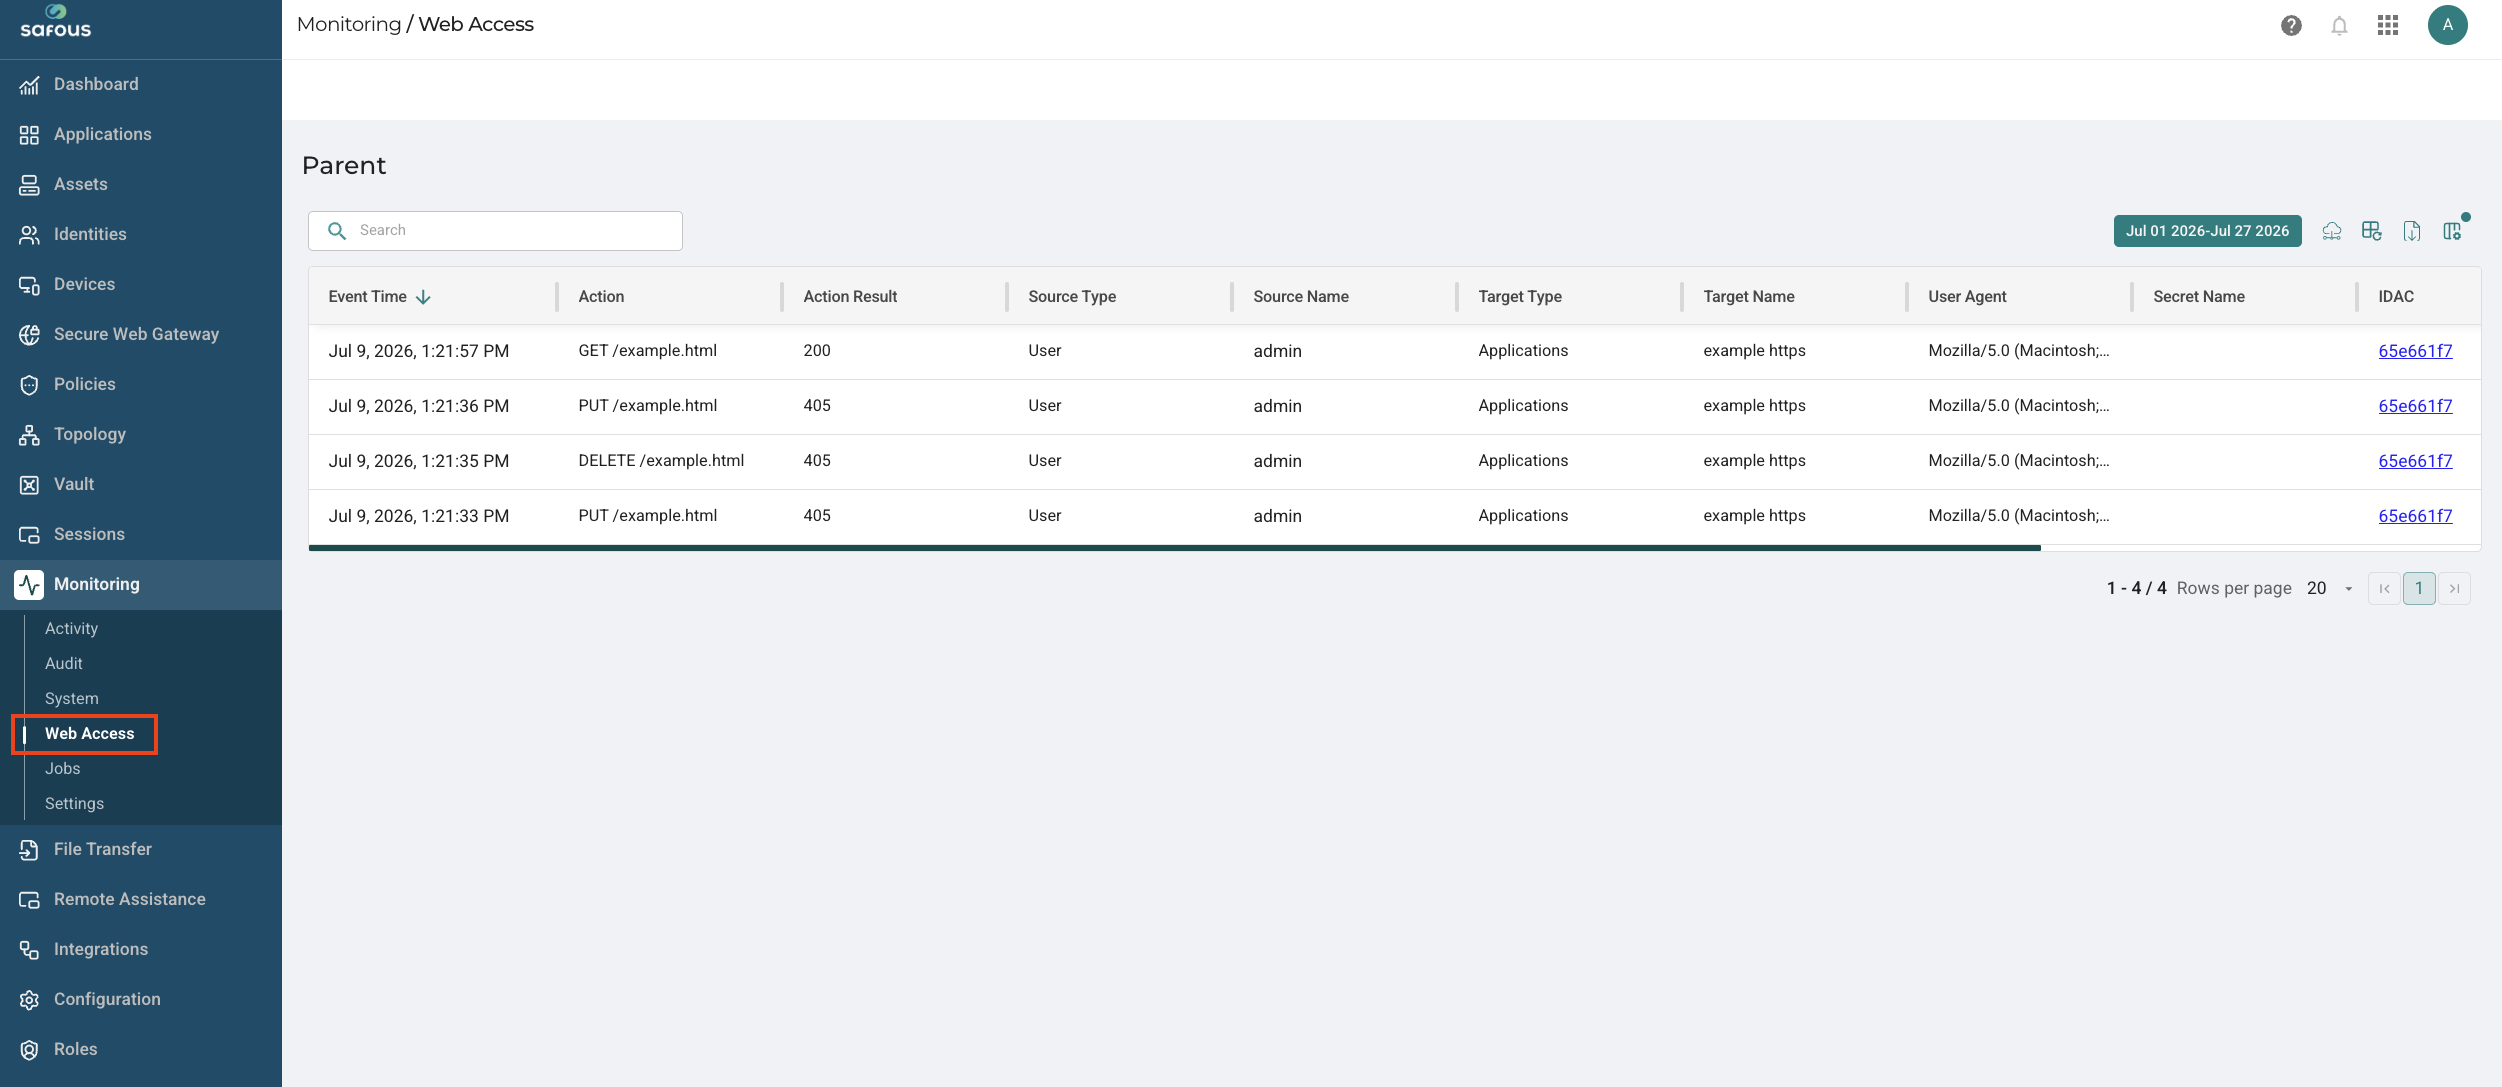Open the Audit submenu item

[x=64, y=664]
